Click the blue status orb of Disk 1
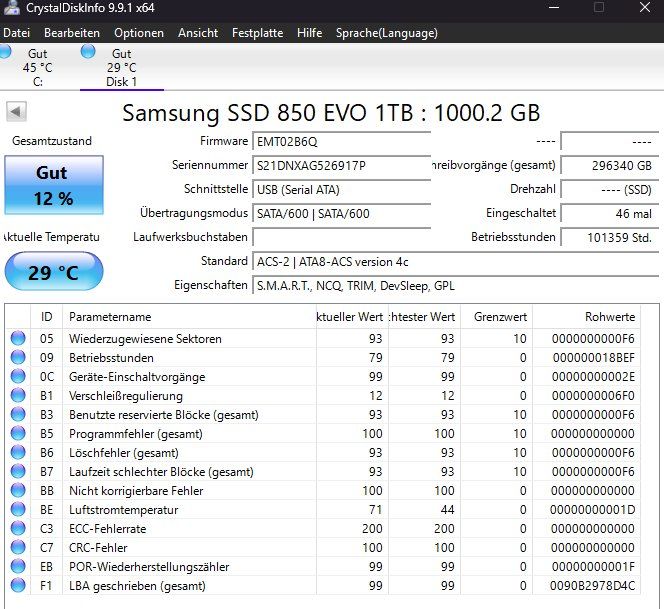Screen dimensions: 664x609 pyautogui.click(x=88, y=52)
